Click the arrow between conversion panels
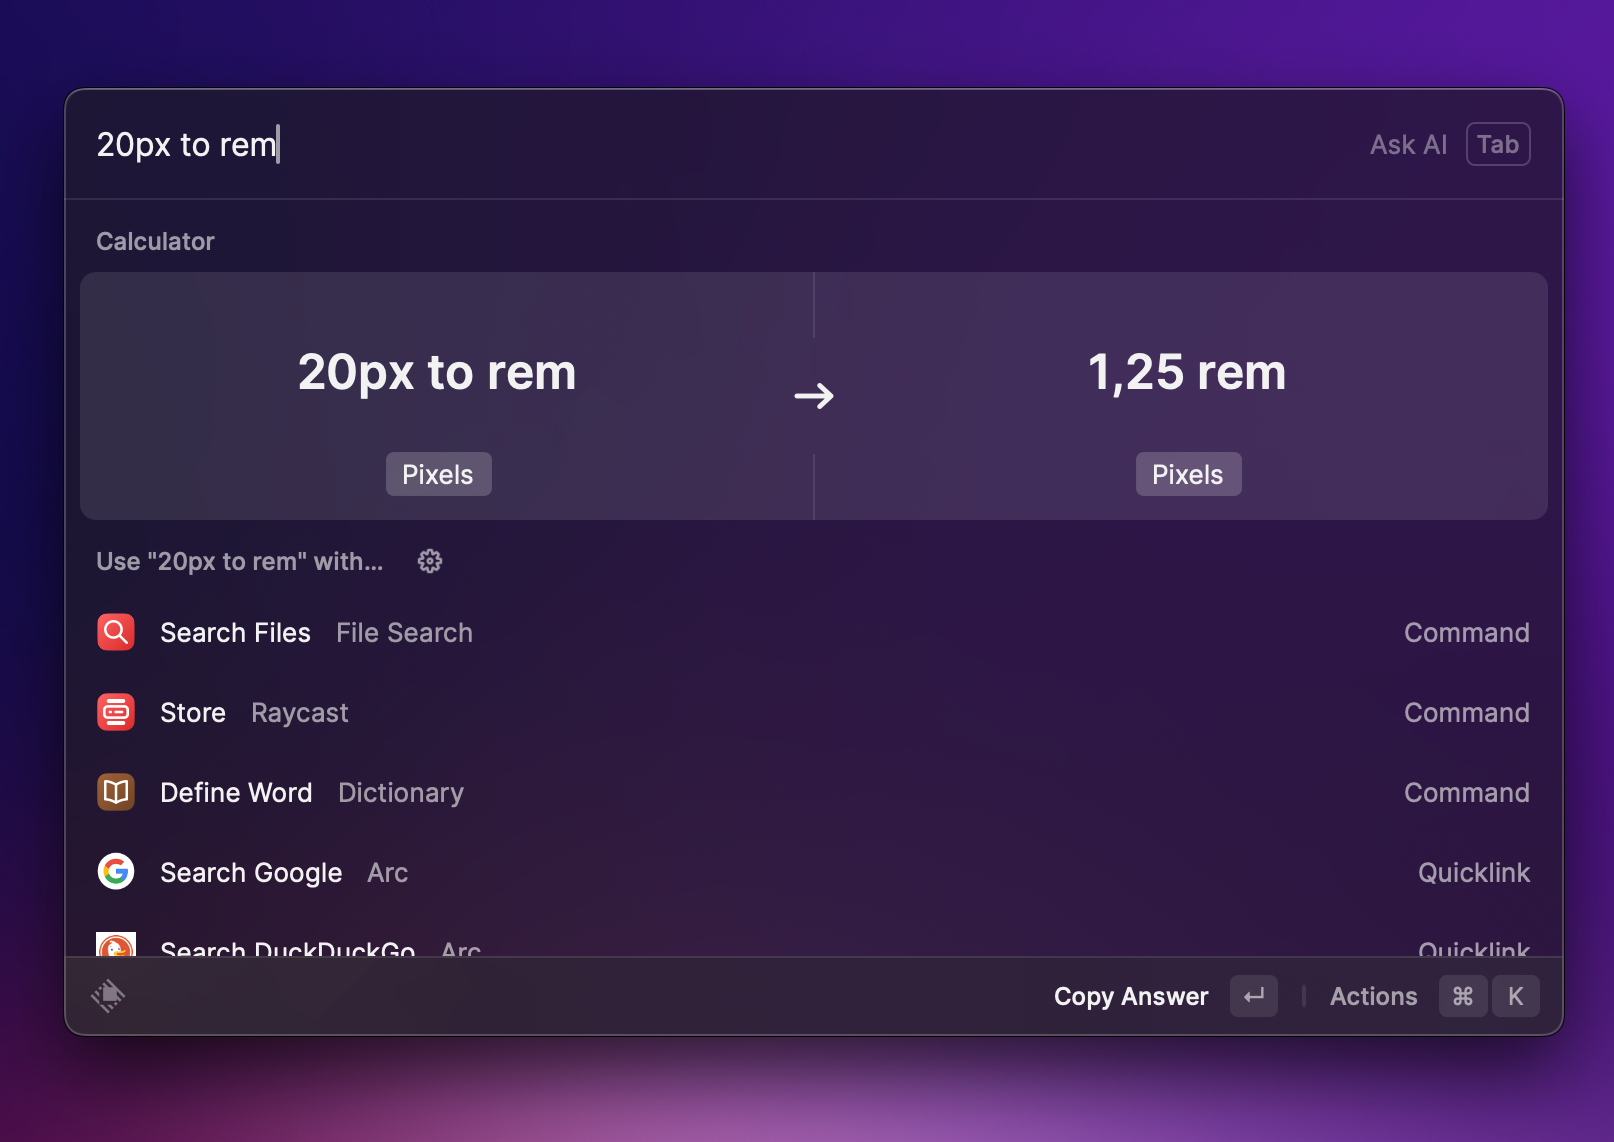 tap(814, 396)
